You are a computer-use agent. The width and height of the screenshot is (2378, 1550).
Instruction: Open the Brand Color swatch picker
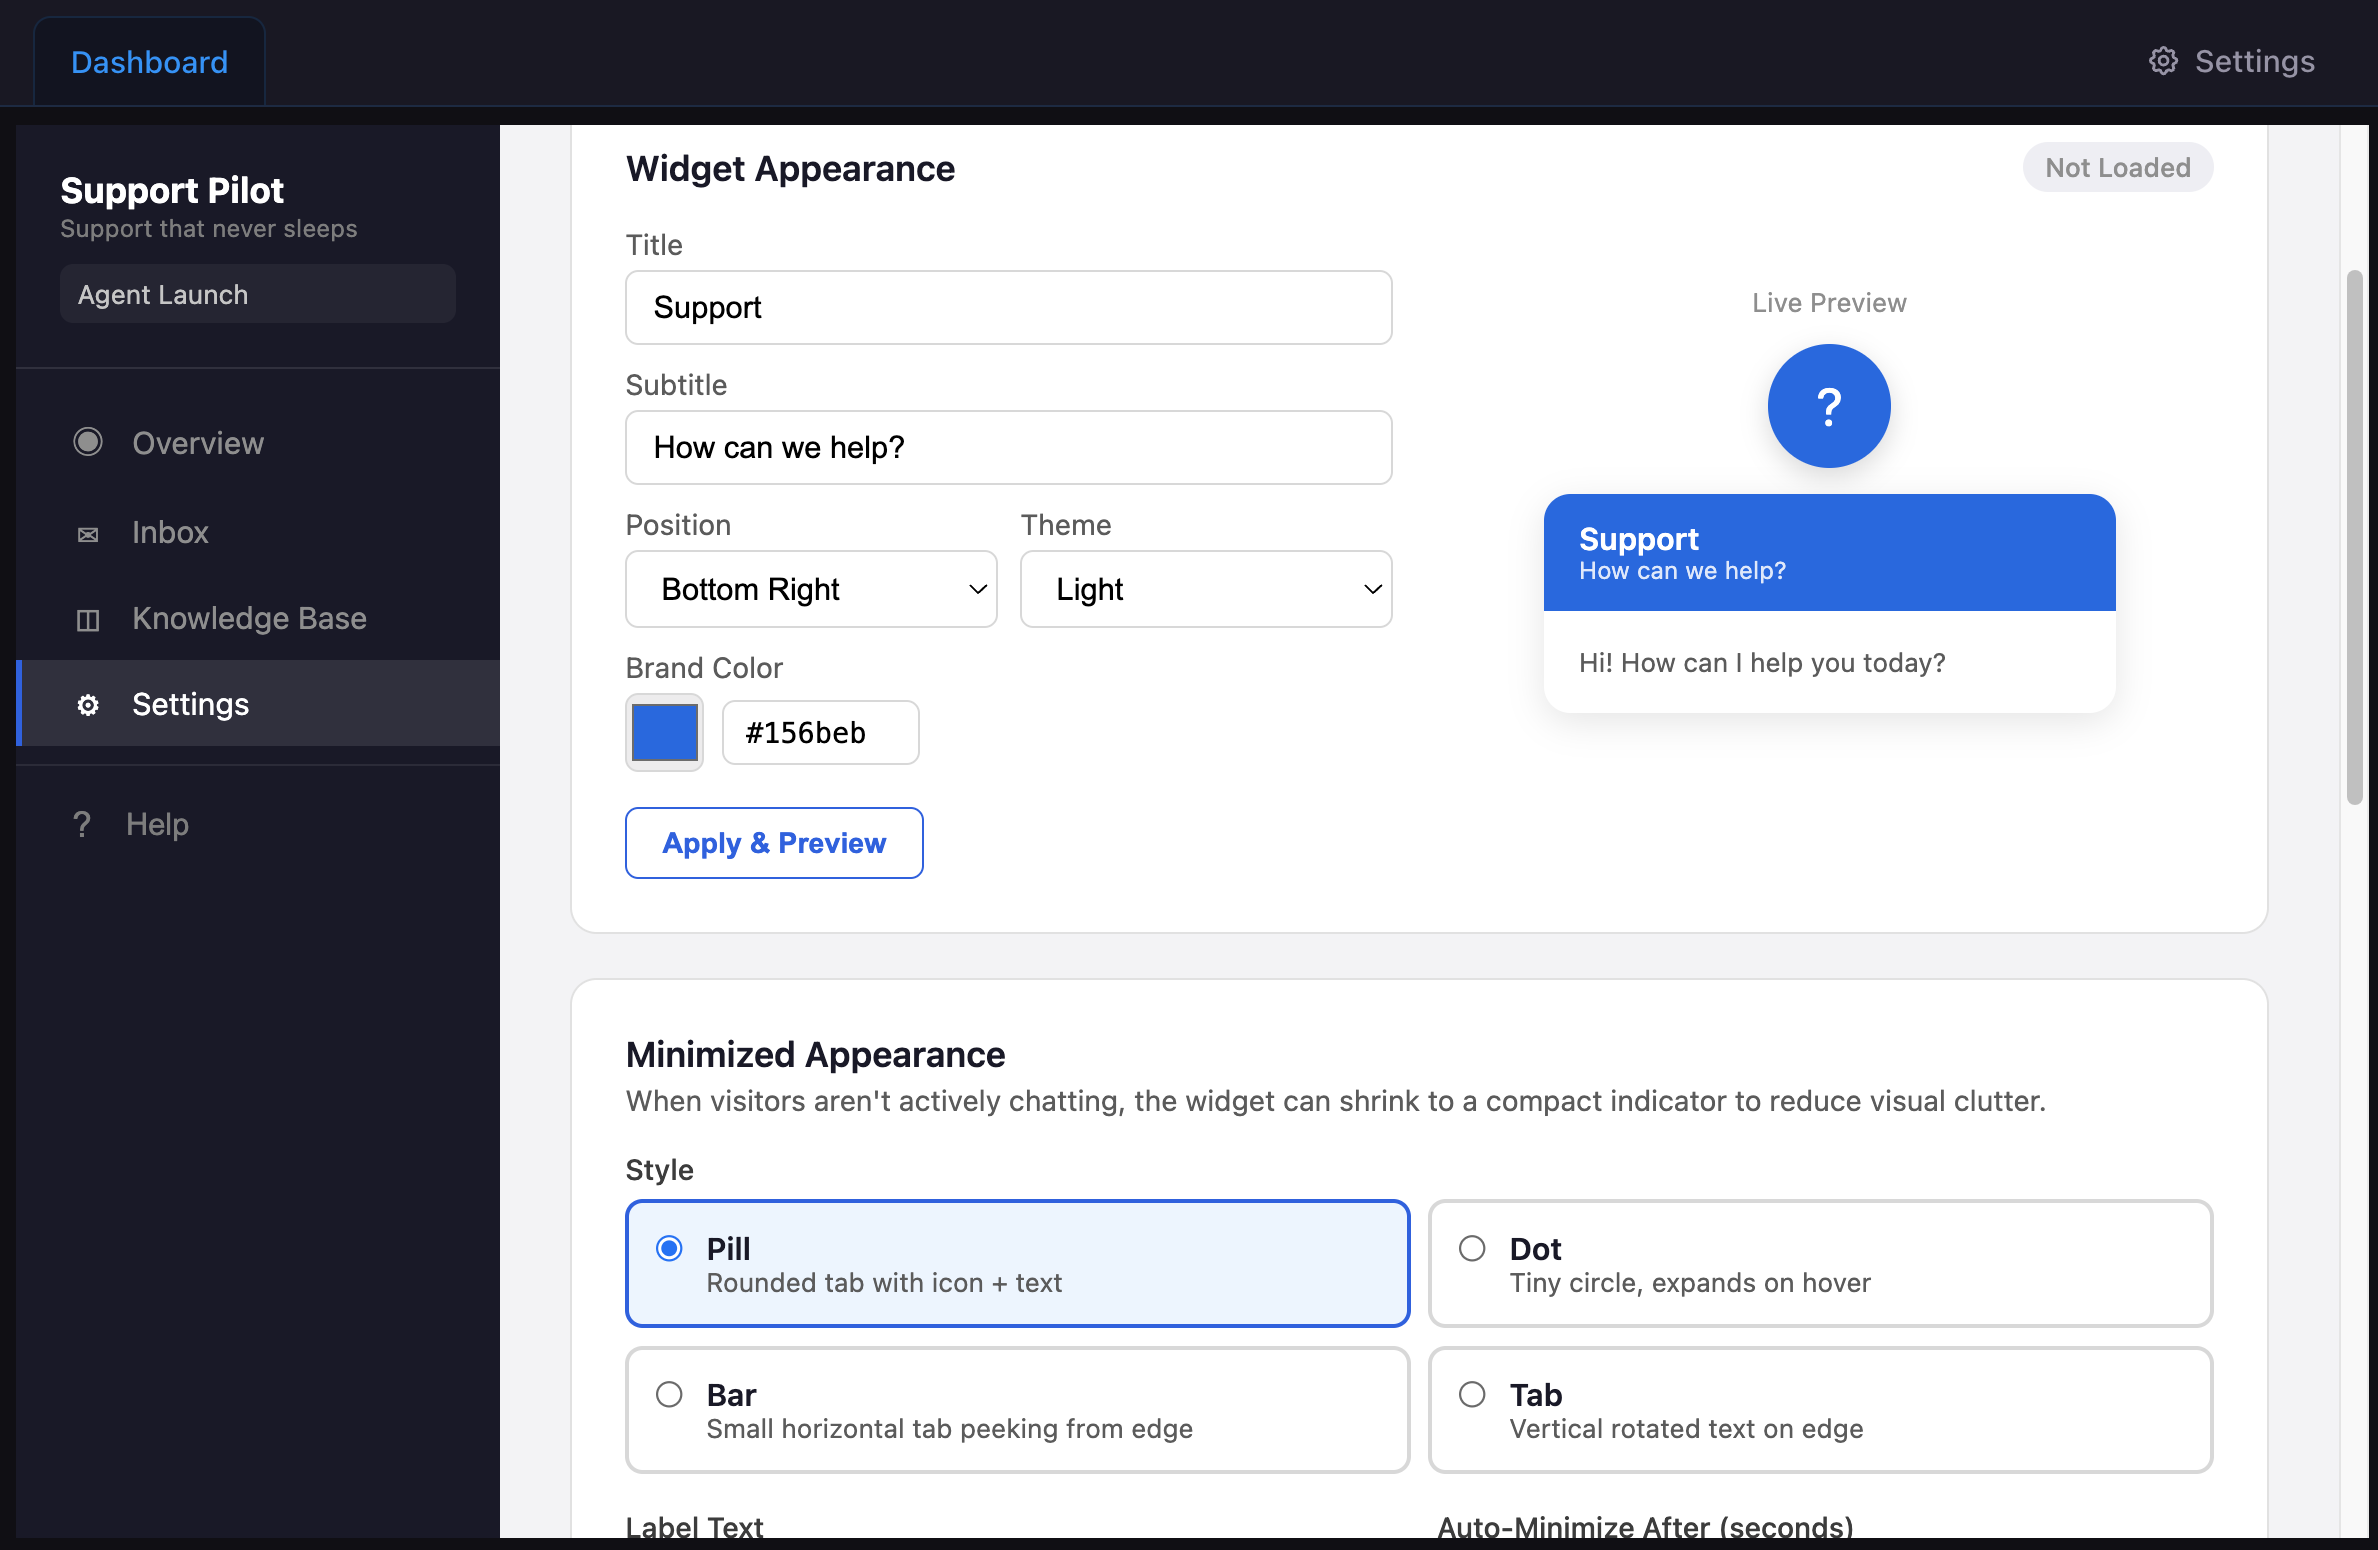click(664, 732)
